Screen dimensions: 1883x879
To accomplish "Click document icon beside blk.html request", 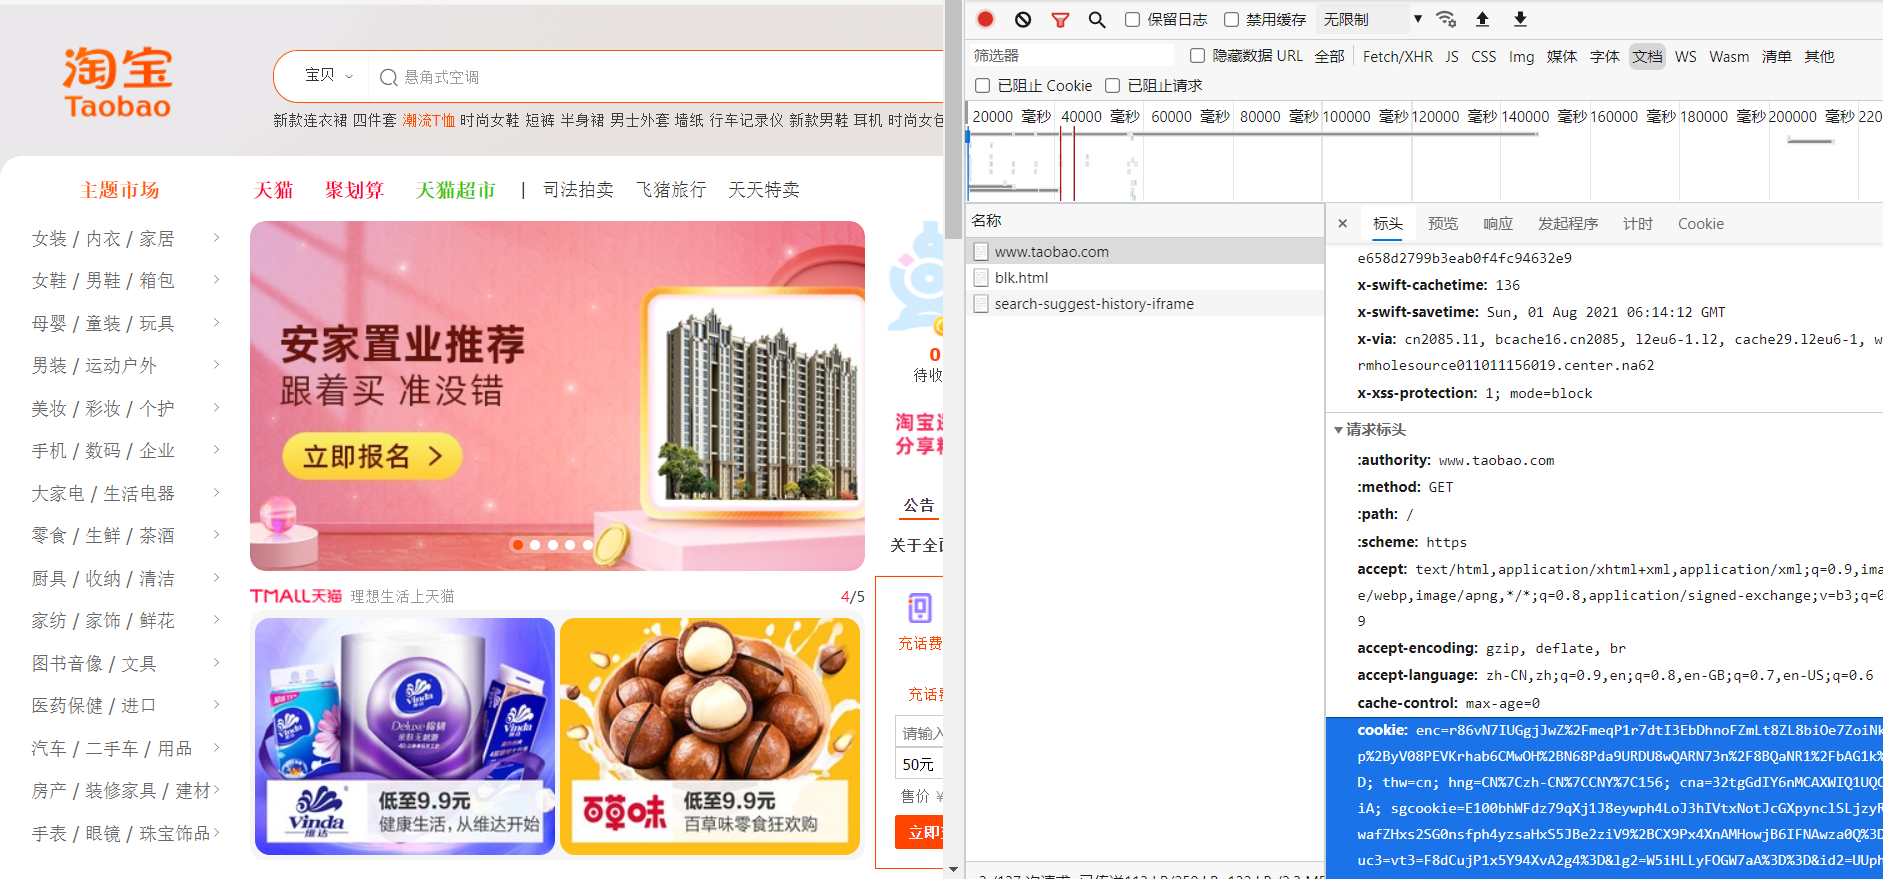I will coord(981,278).
